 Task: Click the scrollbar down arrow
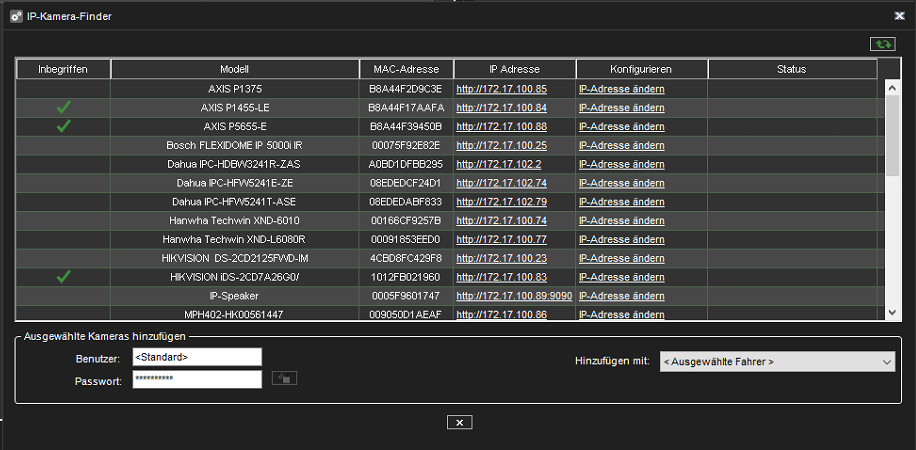893,313
